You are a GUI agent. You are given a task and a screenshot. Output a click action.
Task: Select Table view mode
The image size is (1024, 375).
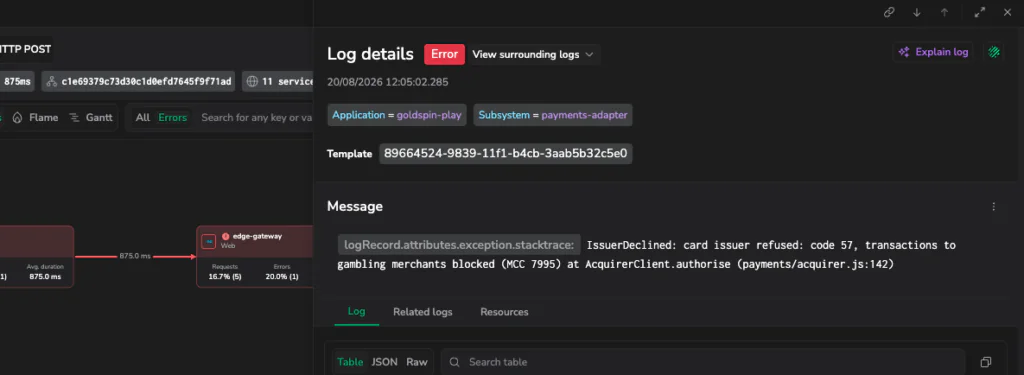coord(350,362)
